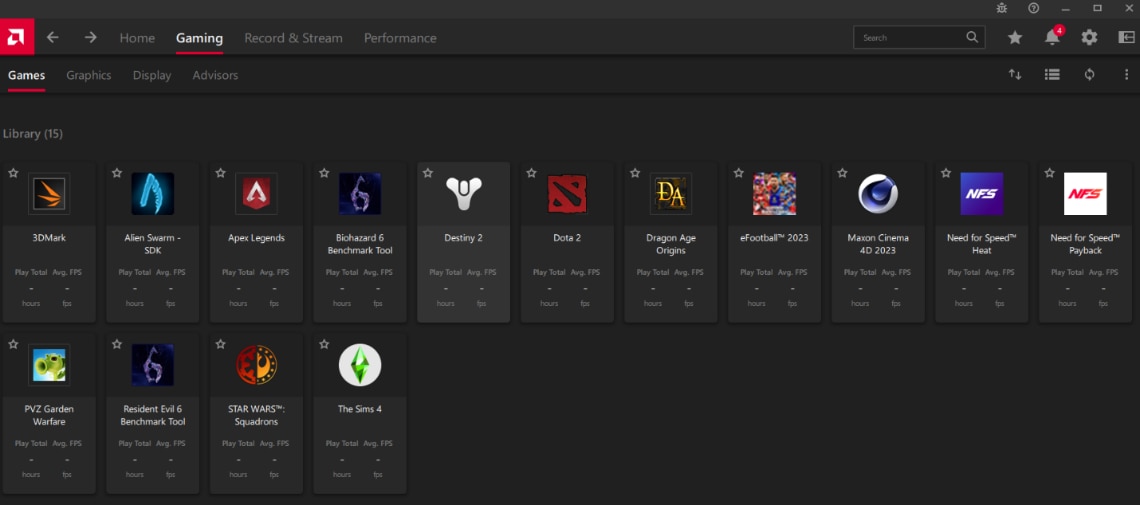1140x505 pixels.
Task: Open favorites star in top bar
Action: (x=1015, y=38)
